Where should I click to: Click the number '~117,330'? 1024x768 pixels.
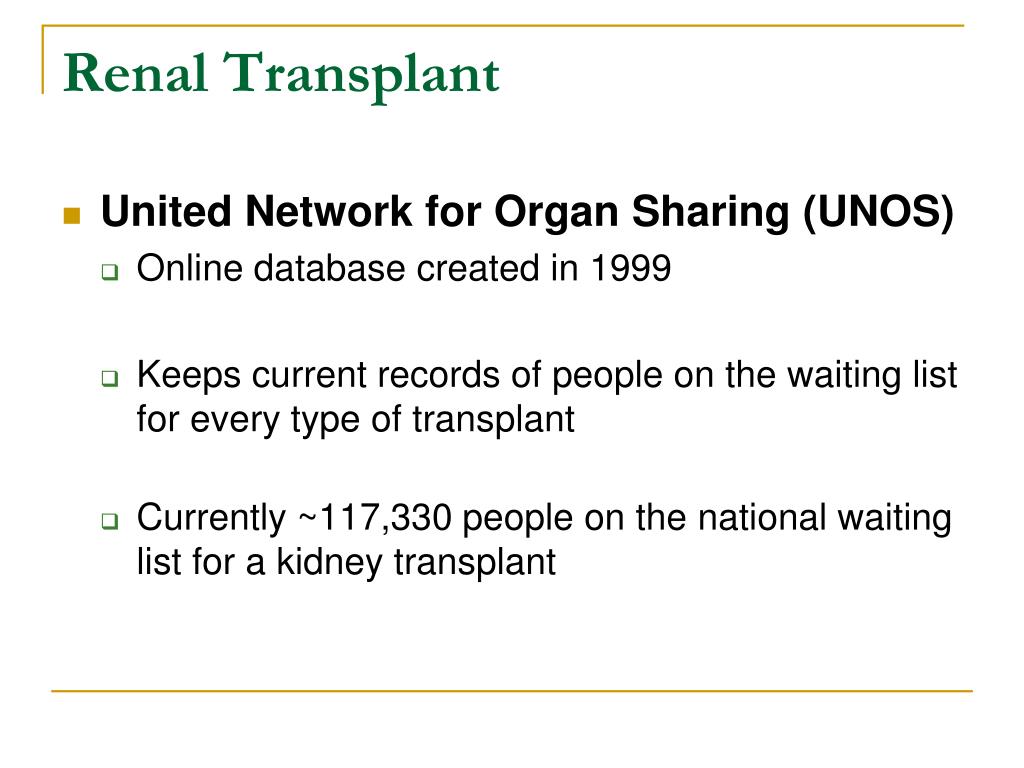pos(375,519)
